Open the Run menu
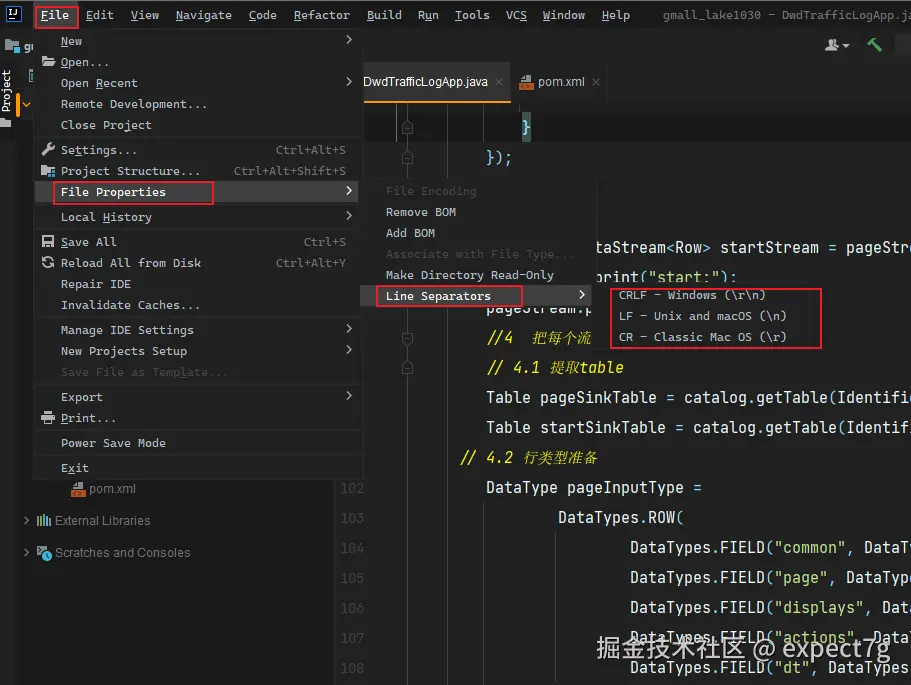Screen dimensions: 911x685 [428, 15]
